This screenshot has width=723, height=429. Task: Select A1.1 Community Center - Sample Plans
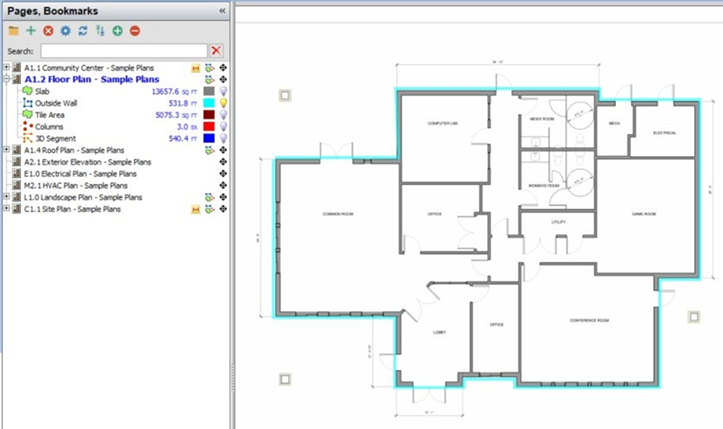coord(89,68)
